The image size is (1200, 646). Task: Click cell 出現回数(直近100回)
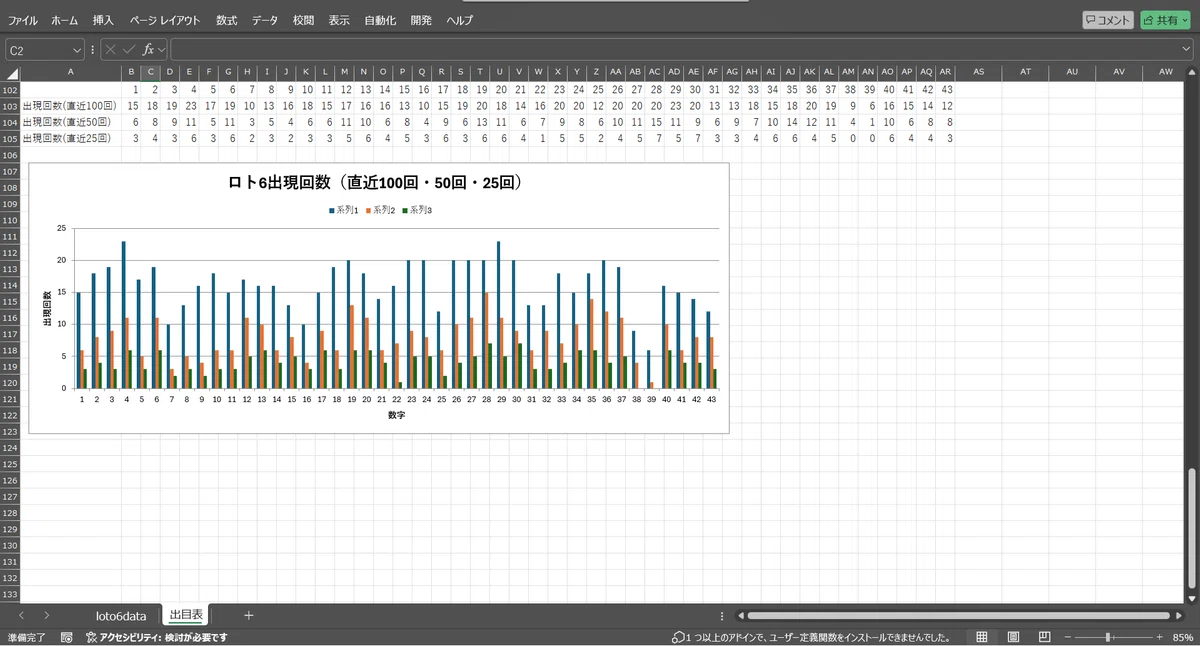[69, 106]
